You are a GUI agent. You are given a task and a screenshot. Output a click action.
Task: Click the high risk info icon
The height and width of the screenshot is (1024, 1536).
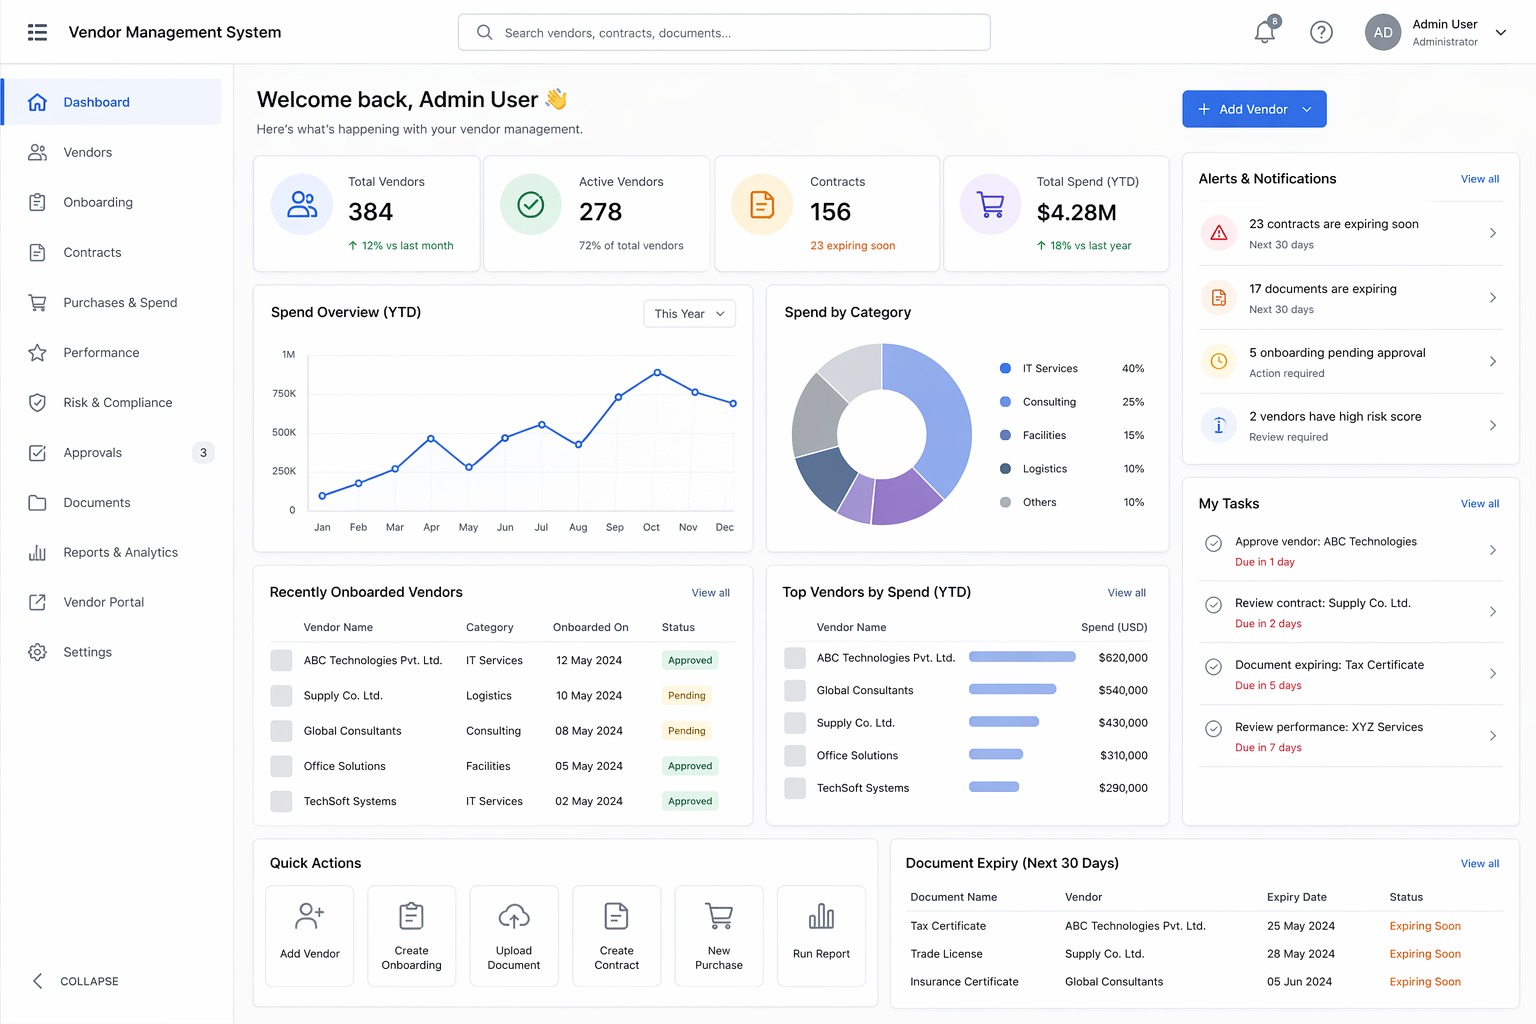pos(1219,425)
